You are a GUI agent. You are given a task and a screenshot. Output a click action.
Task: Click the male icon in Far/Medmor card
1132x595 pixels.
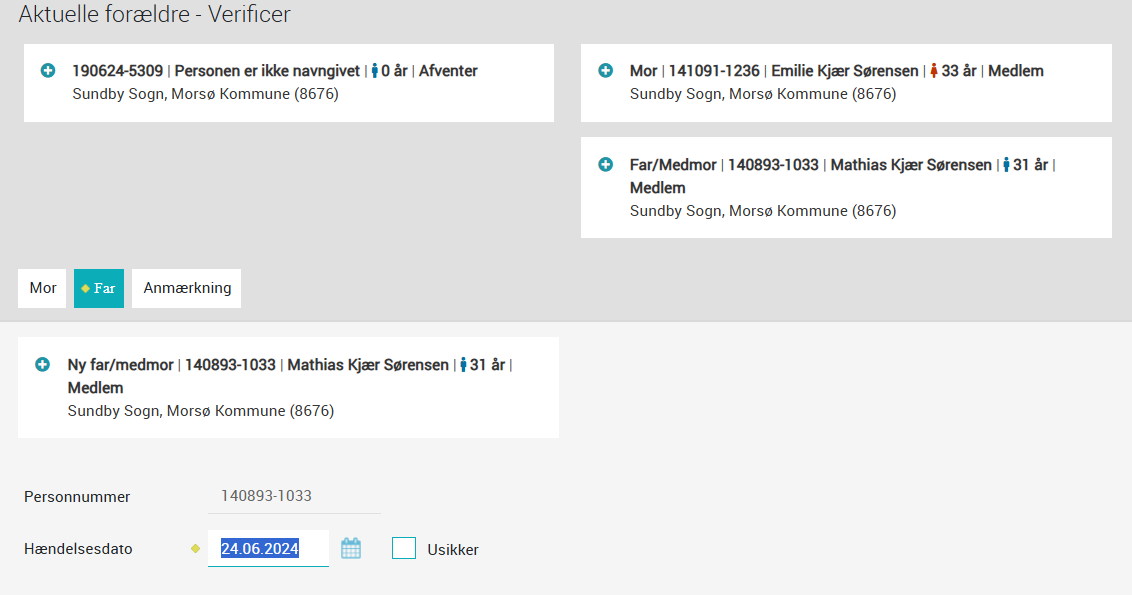tap(1007, 165)
